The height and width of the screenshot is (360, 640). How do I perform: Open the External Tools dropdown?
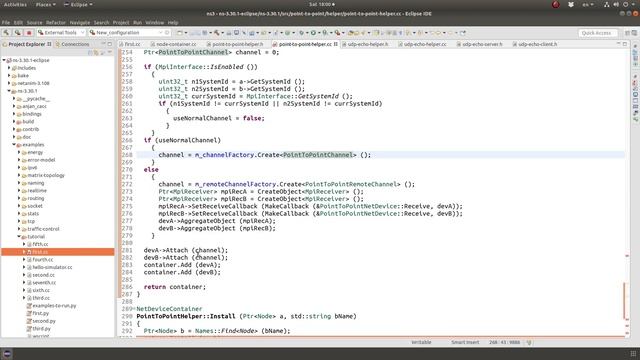tap(82, 33)
